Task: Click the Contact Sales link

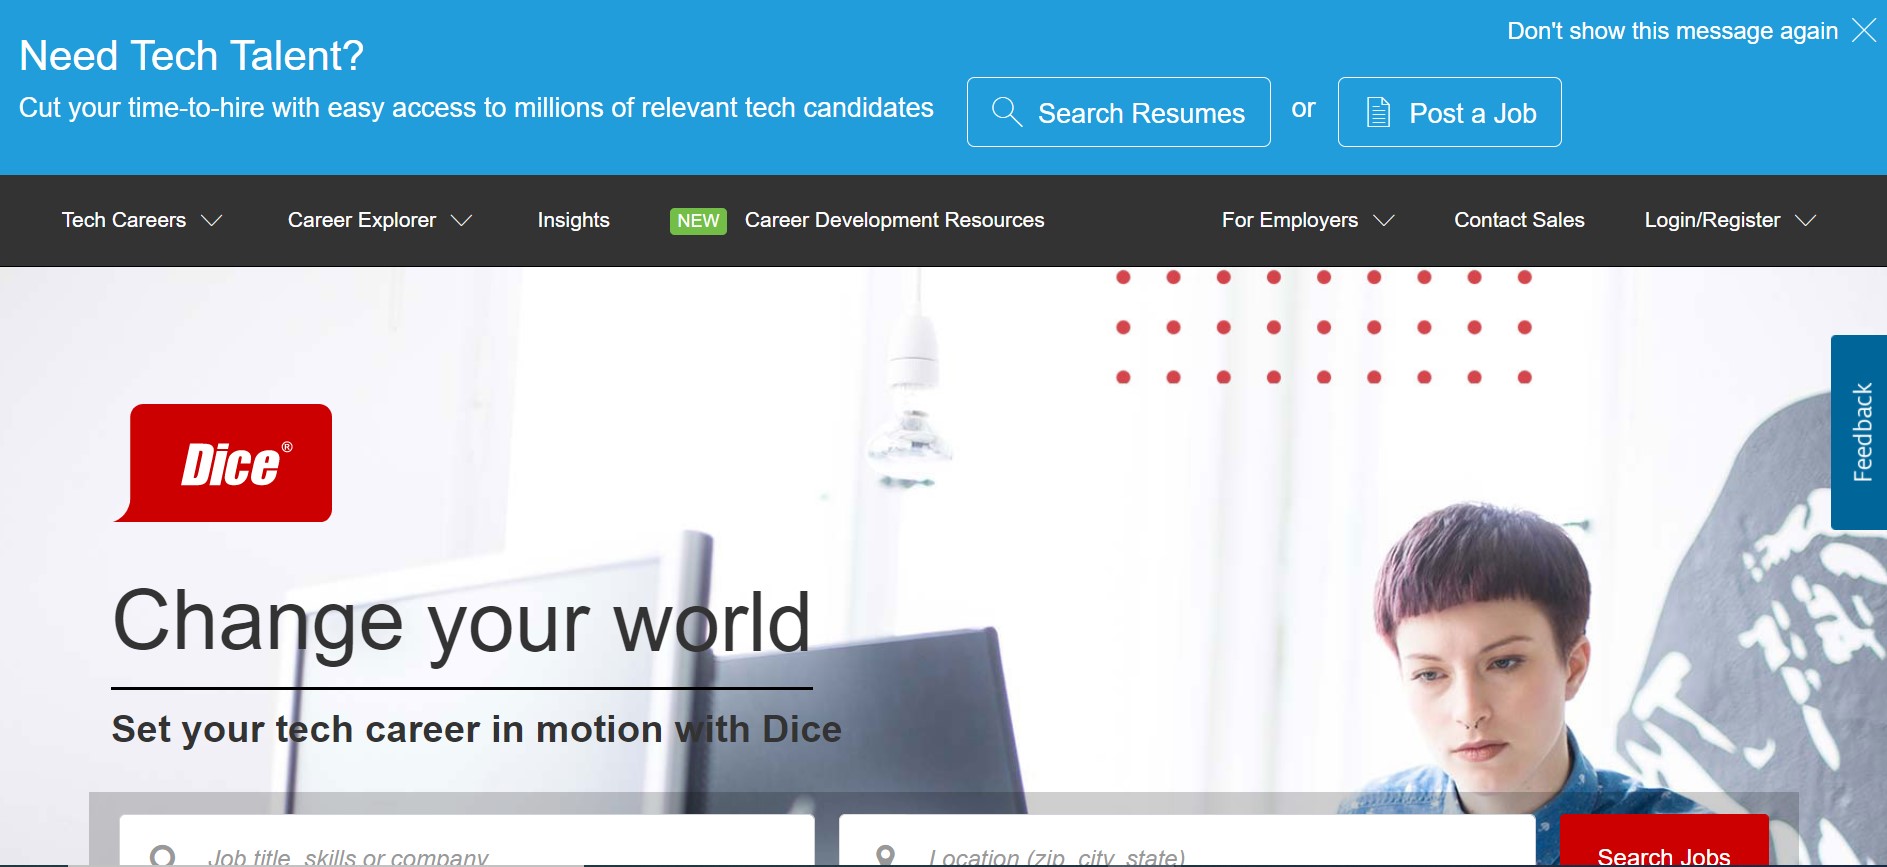Action: (x=1519, y=220)
